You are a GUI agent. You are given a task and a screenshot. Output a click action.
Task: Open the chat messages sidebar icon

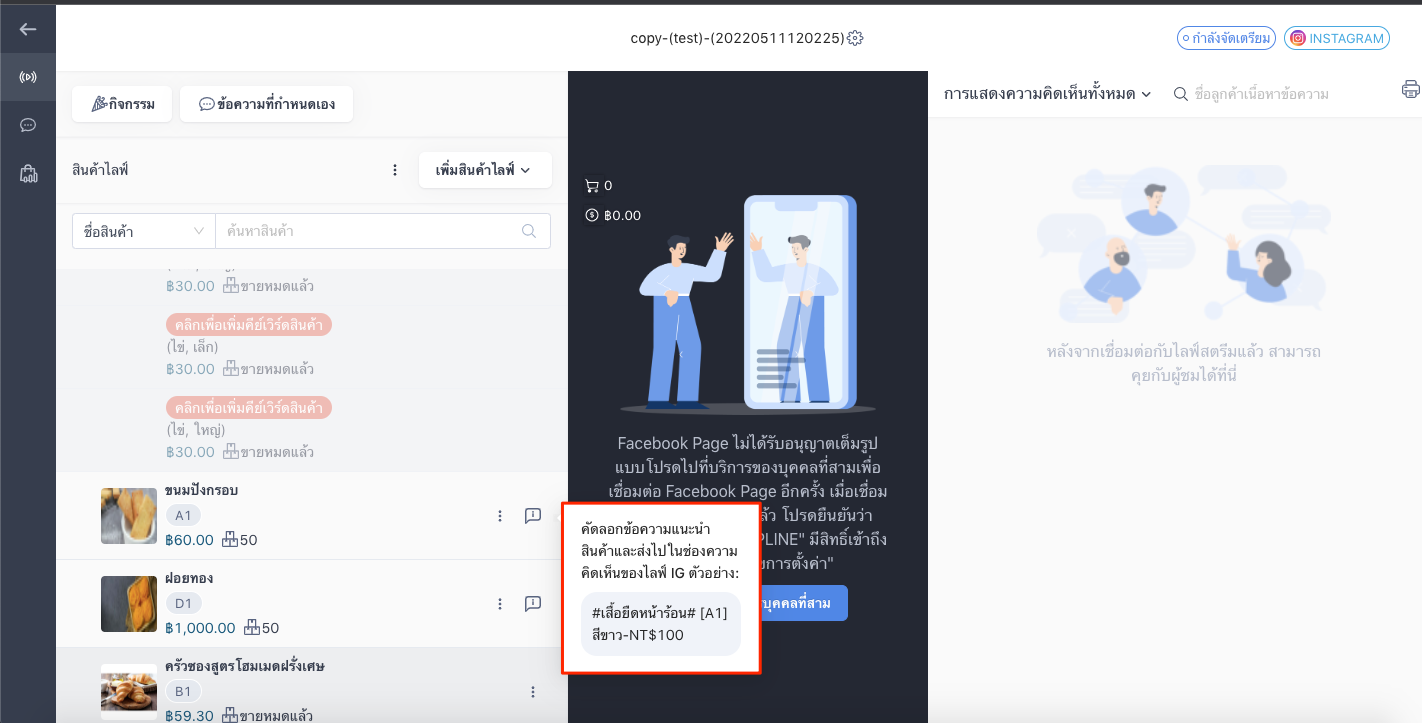tap(28, 125)
